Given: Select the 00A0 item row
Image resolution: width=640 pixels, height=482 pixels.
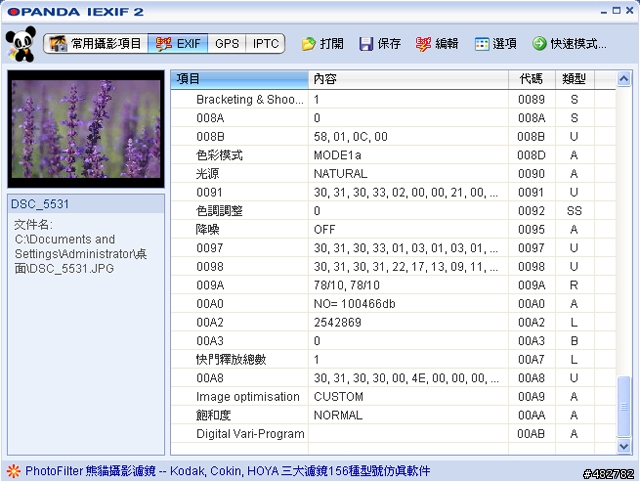Looking at the screenshot, I should point(393,304).
